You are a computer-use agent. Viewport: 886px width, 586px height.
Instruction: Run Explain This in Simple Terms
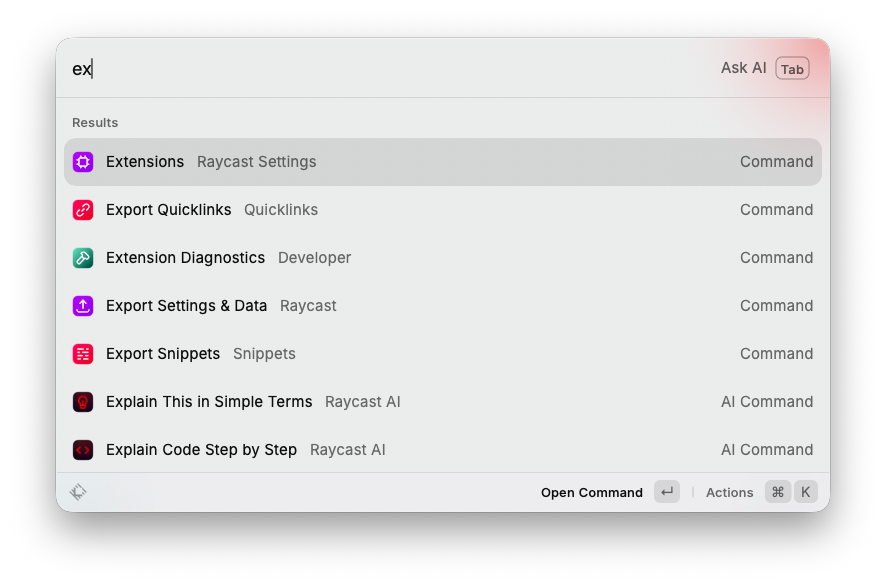pos(443,402)
